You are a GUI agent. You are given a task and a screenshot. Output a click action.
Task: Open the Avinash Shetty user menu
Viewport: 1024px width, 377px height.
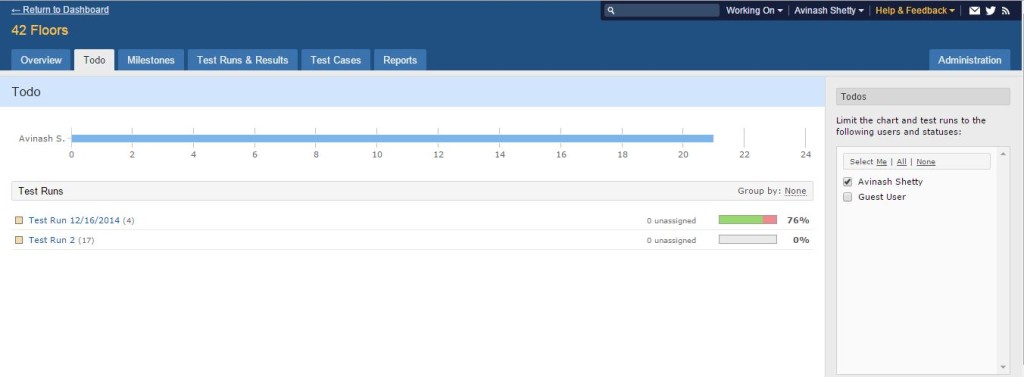pos(829,10)
